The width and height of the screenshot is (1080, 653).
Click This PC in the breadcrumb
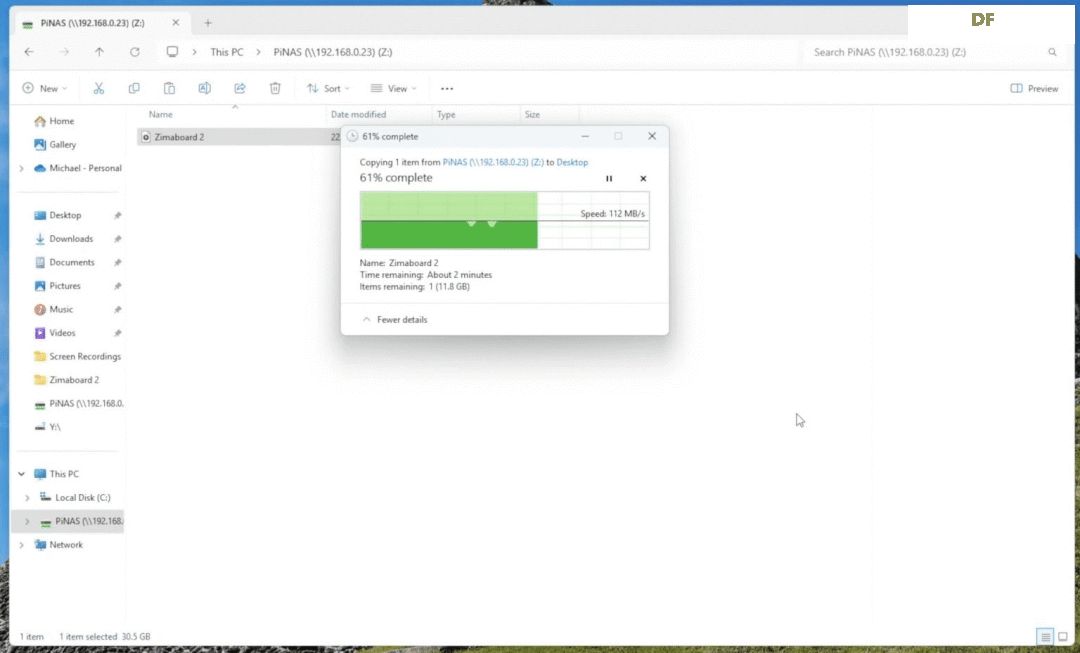[227, 52]
